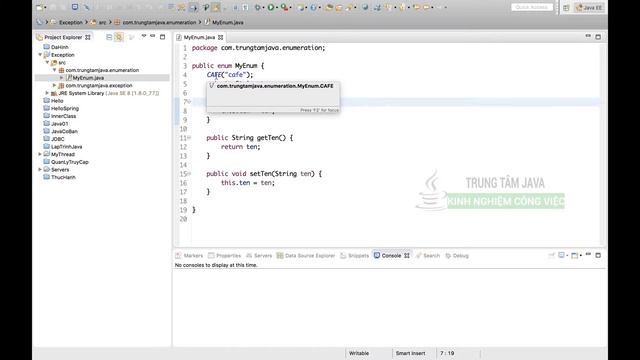Image resolution: width=640 pixels, height=360 pixels.
Task: Collapse the Exception project node
Action: pyautogui.click(x=40, y=55)
